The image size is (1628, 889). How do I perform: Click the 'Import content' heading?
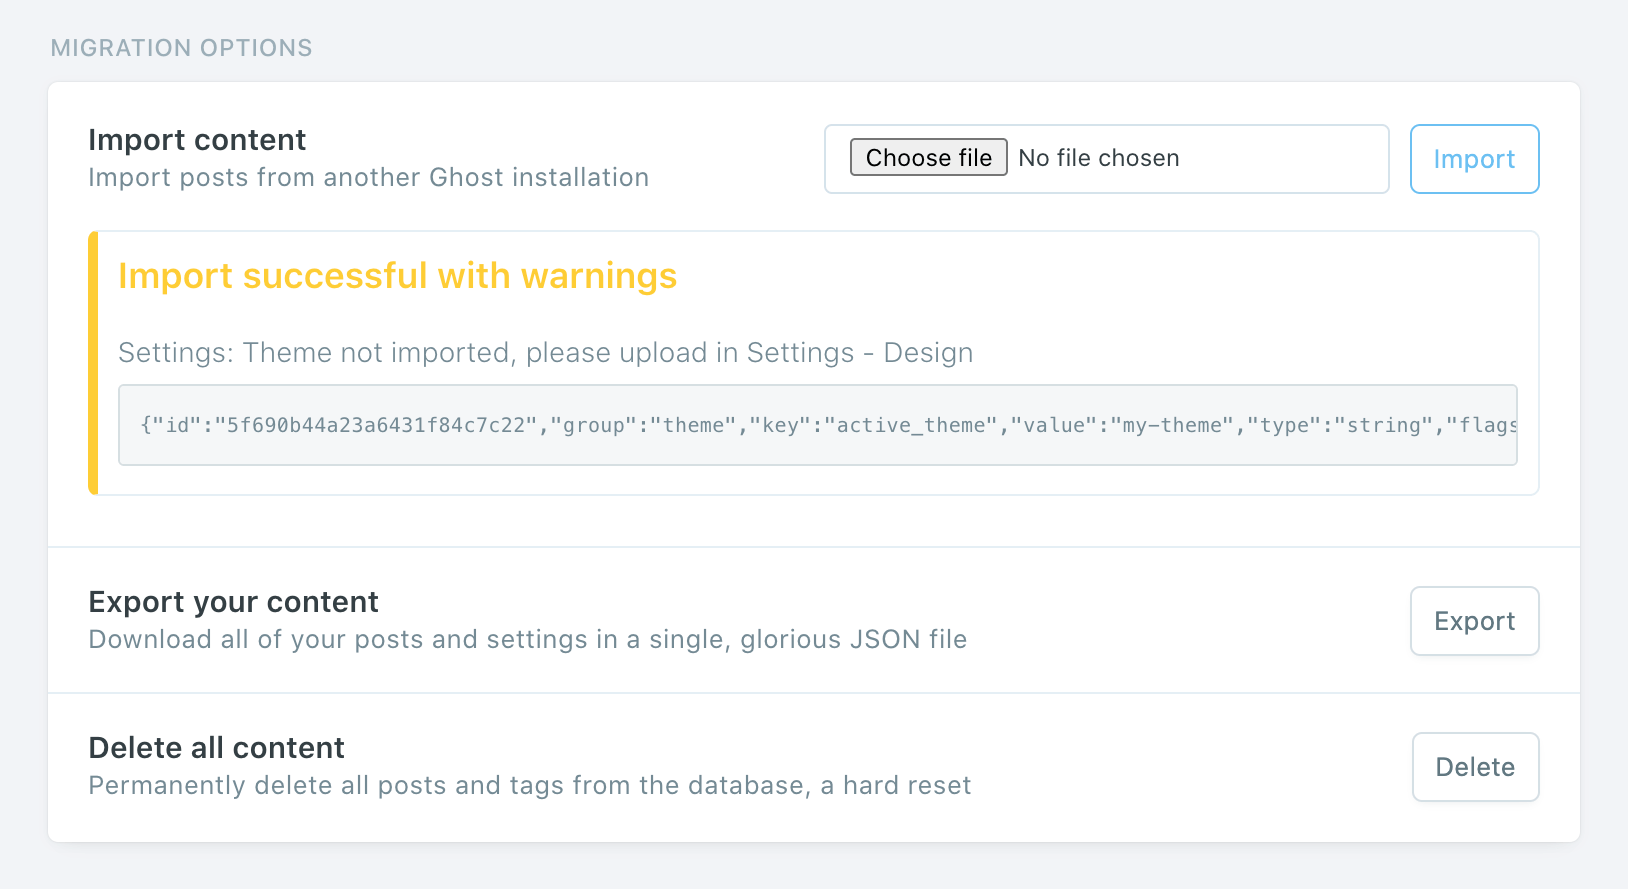pos(197,140)
